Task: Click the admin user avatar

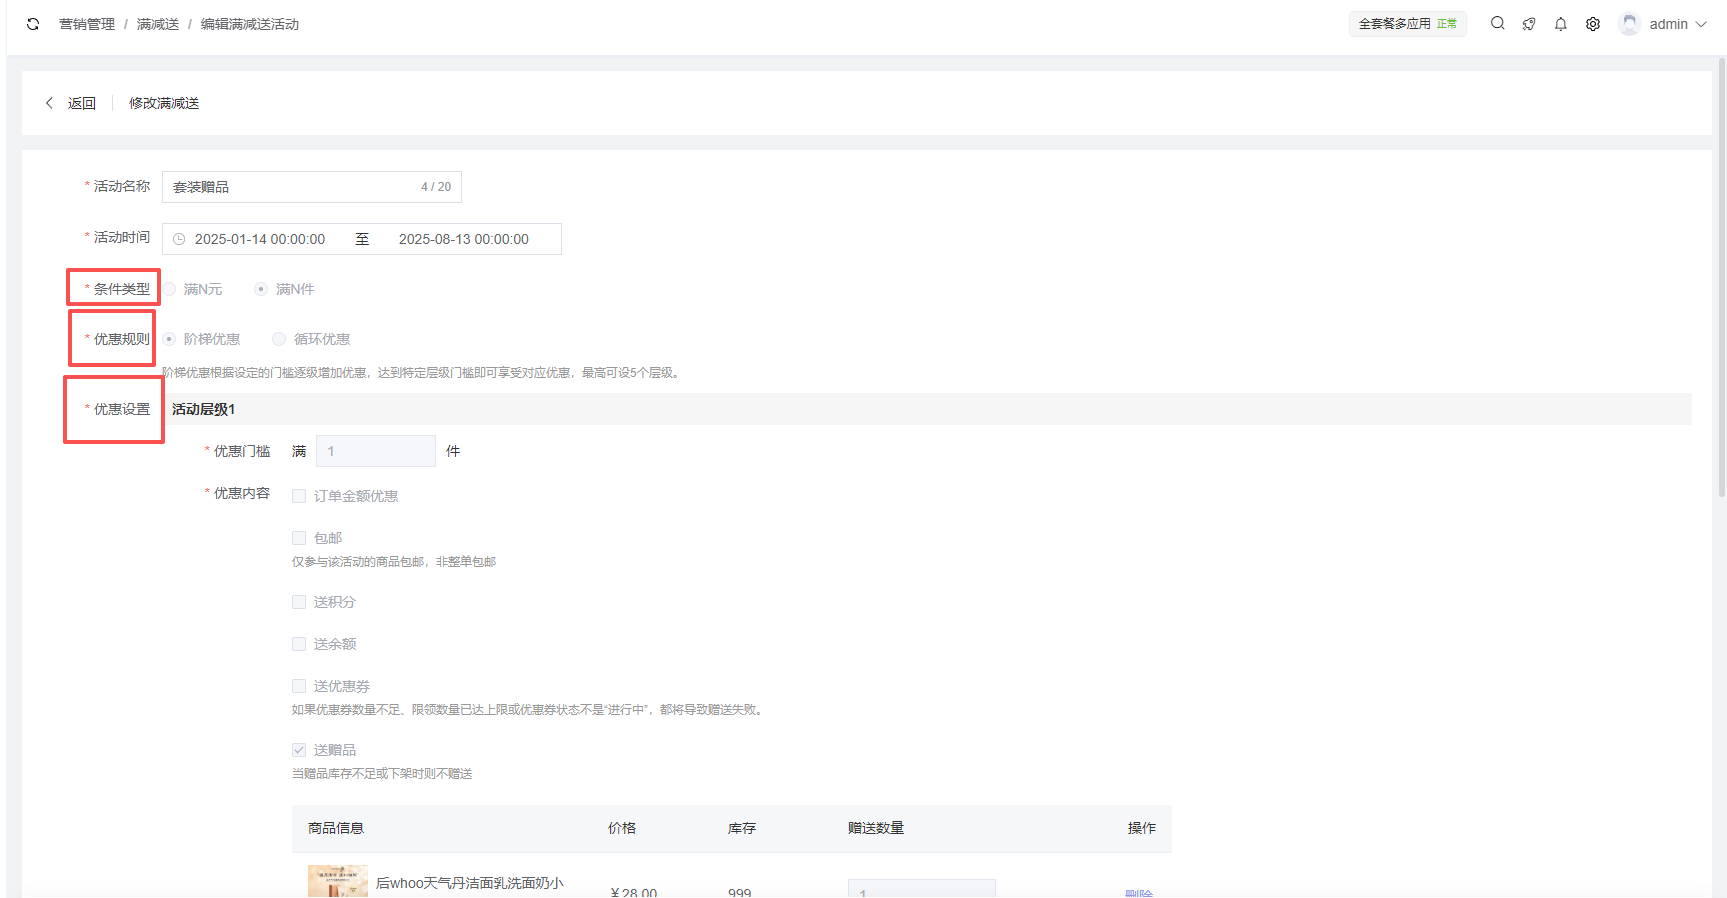Action: [1629, 24]
